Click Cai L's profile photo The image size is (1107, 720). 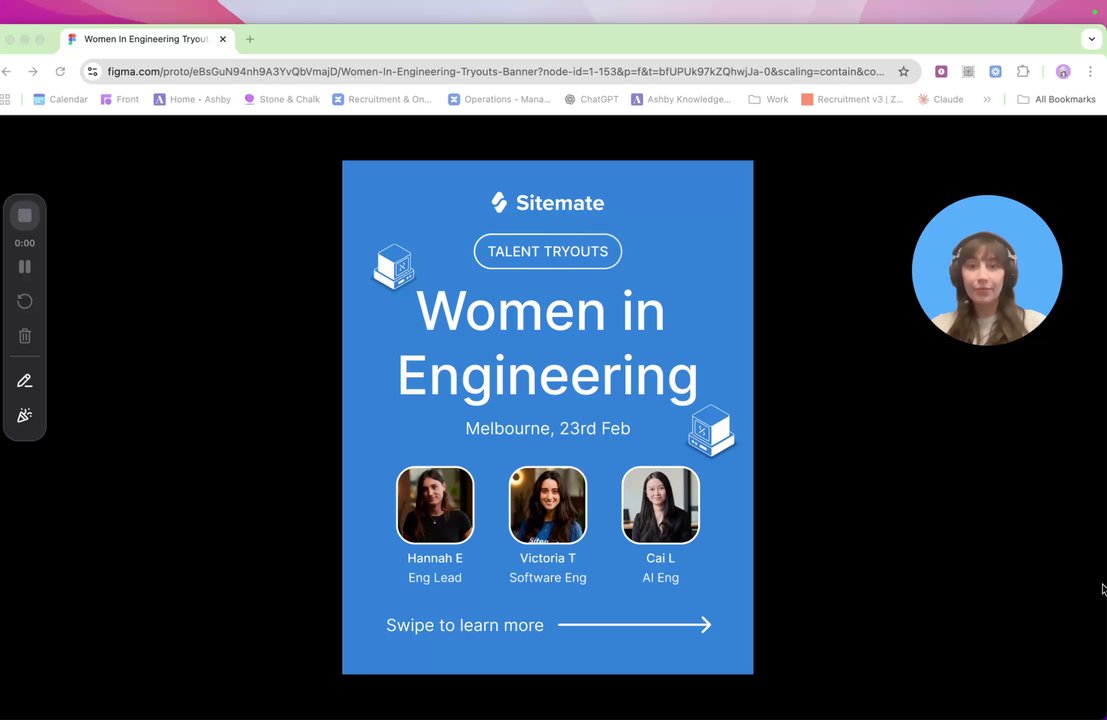tap(661, 505)
